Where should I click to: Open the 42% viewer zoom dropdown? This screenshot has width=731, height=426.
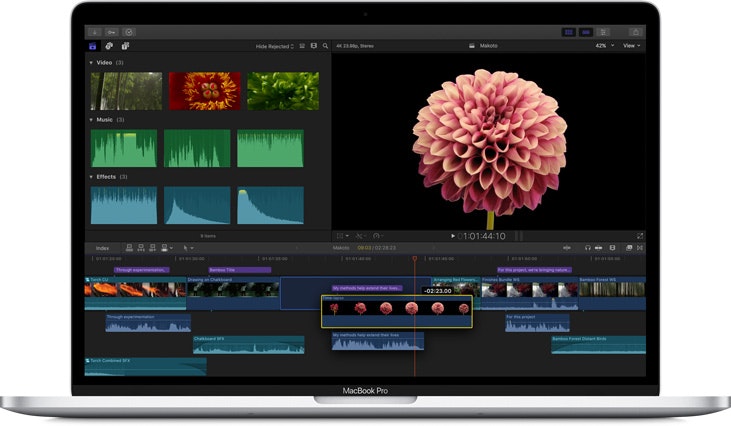(605, 46)
